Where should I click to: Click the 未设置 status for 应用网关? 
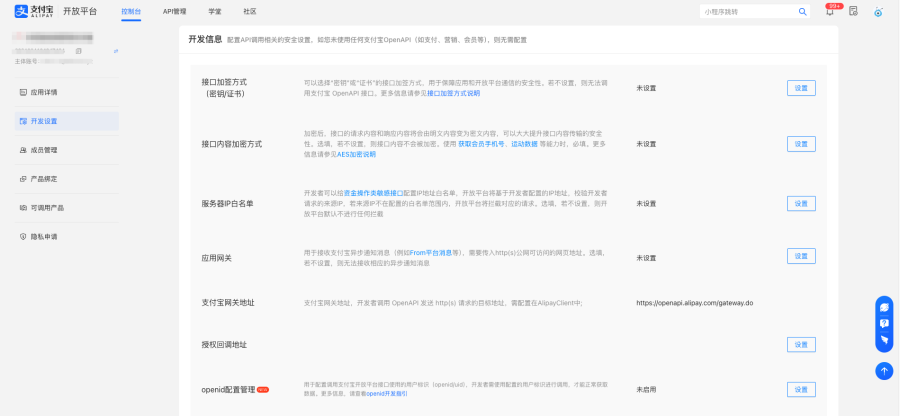[646, 258]
